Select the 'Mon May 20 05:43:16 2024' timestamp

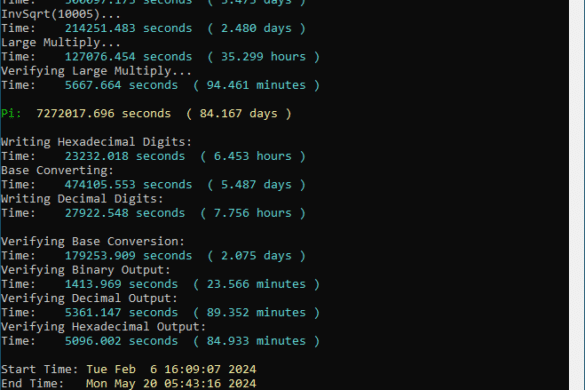pos(171,384)
